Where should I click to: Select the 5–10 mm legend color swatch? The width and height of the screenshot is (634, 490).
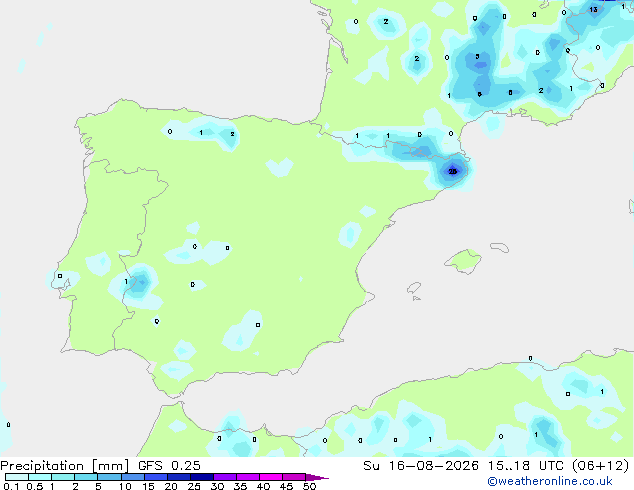coord(109,477)
